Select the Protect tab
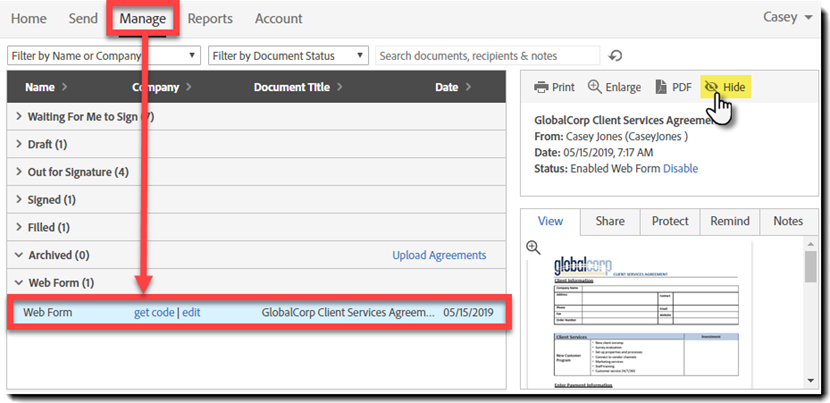The height and width of the screenshot is (403, 830). 670,221
